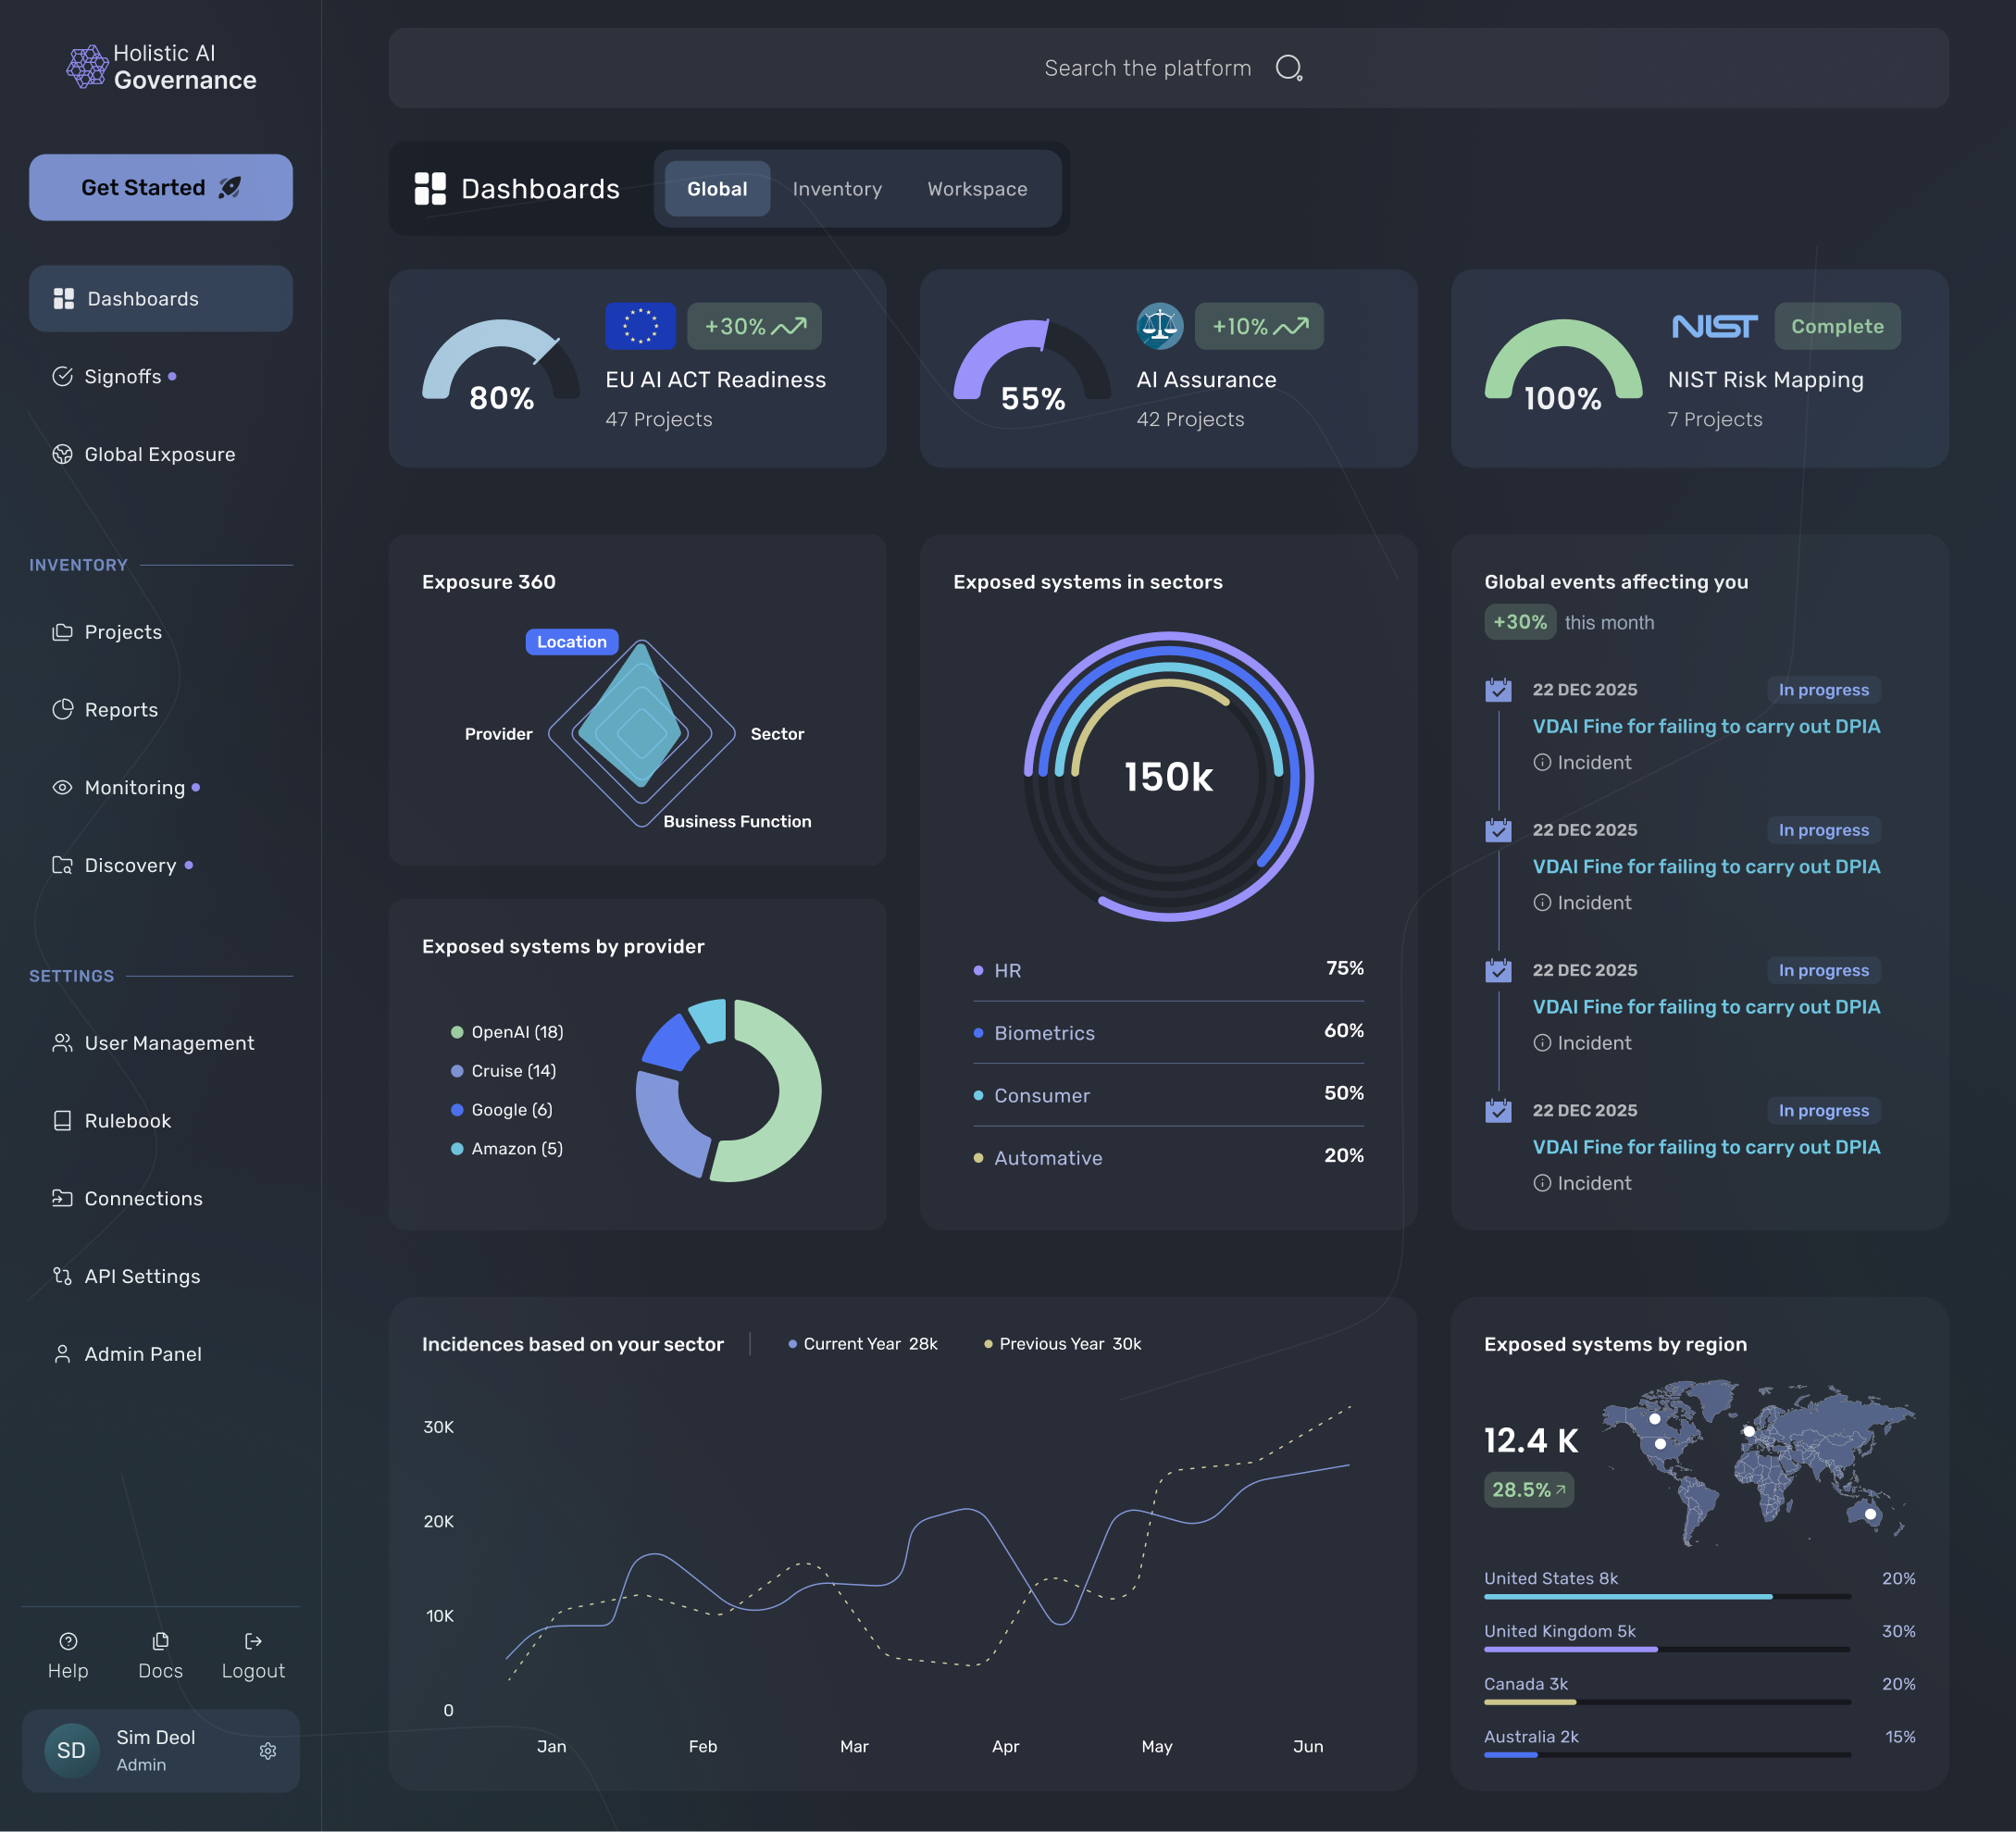Click the Logout icon

[x=253, y=1641]
